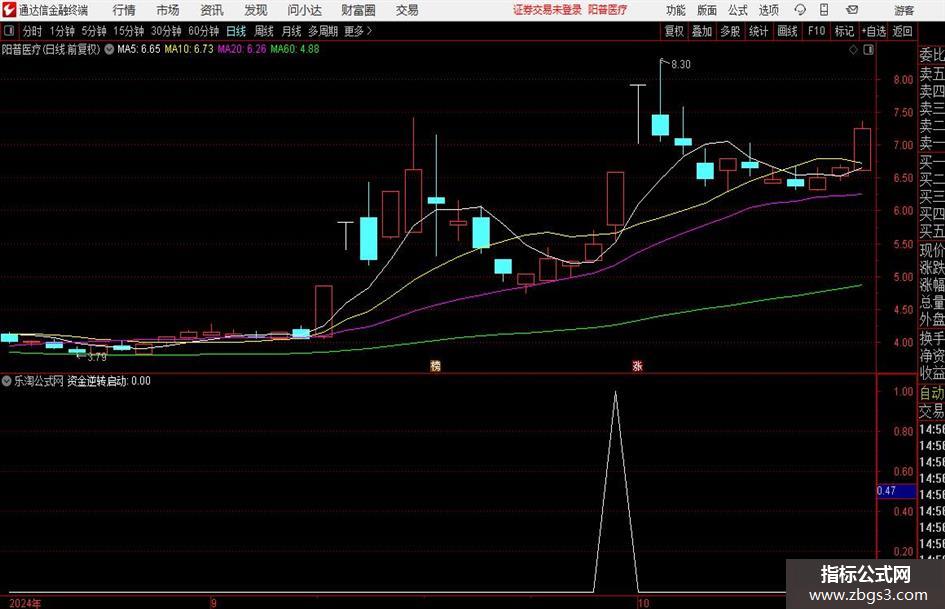Switch to 5分钟 period tab
The width and height of the screenshot is (945, 609).
(93, 31)
